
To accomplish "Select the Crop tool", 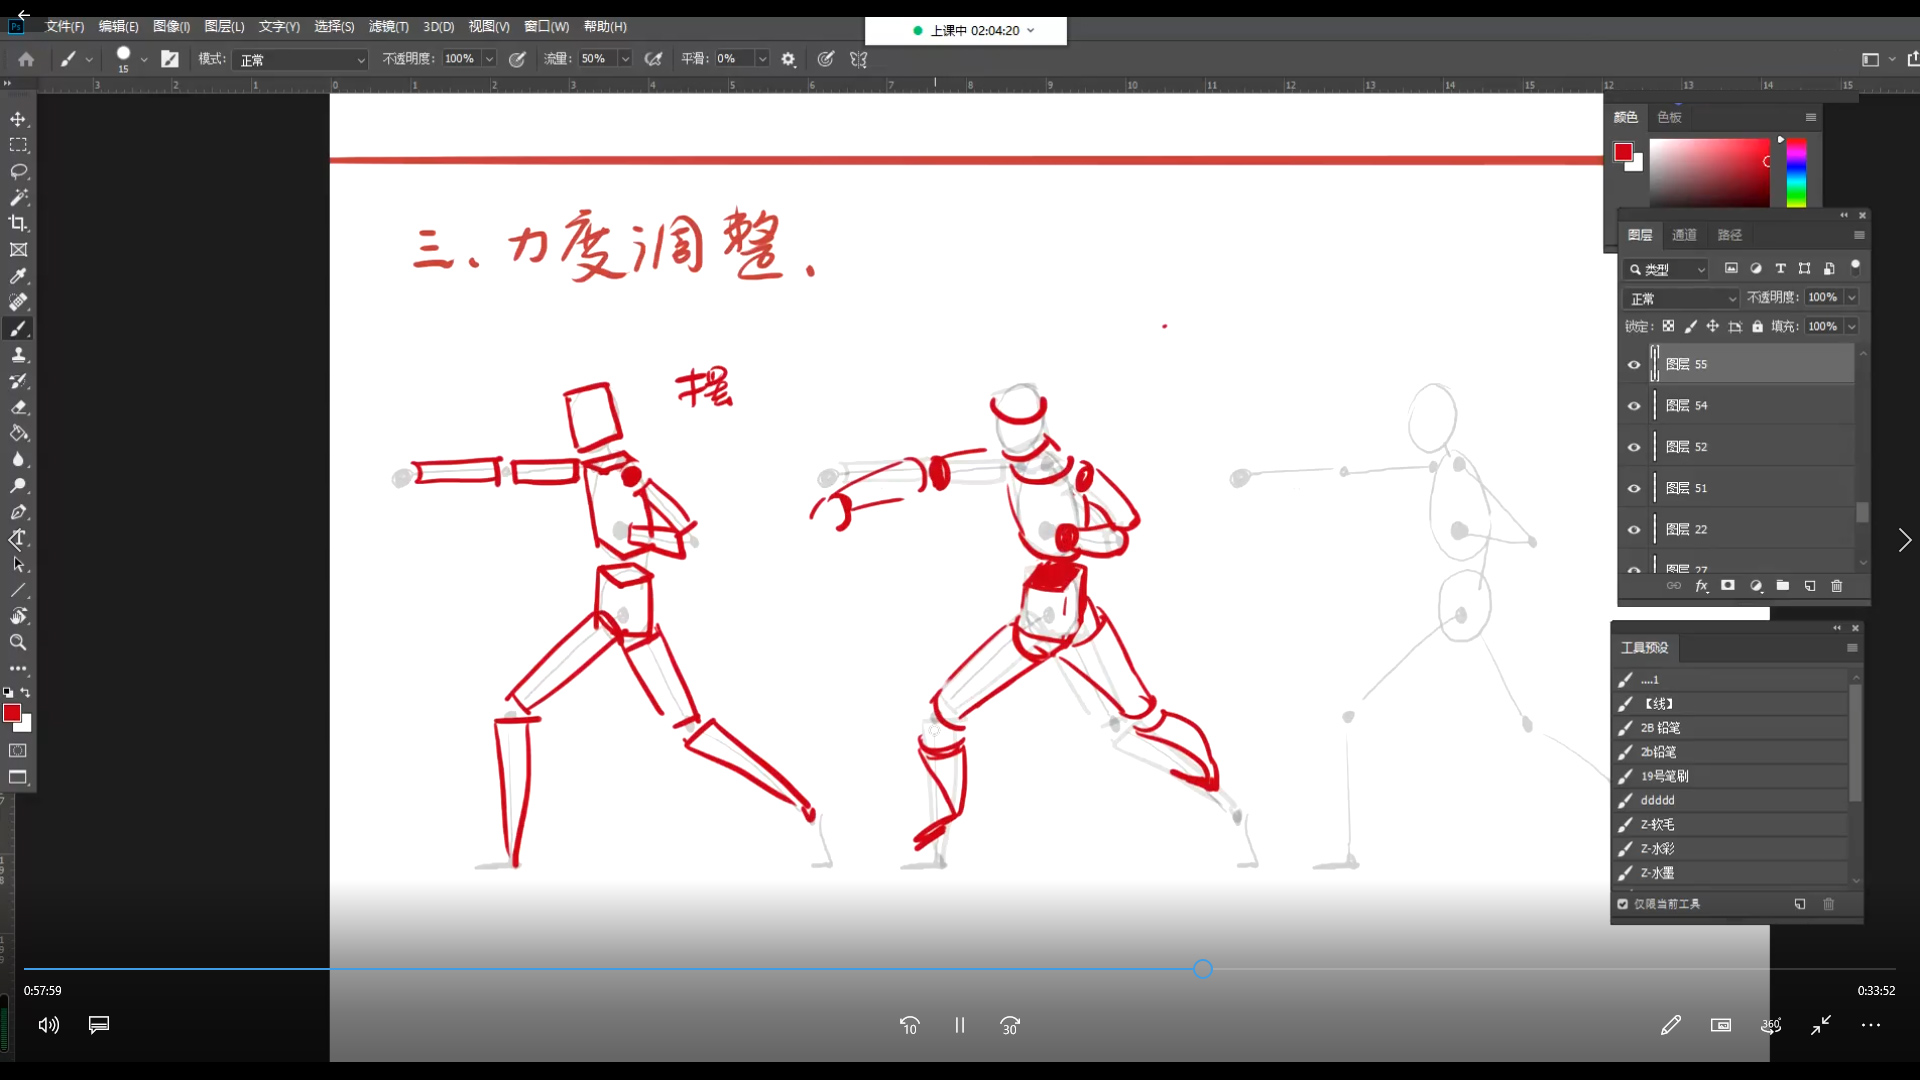I will [18, 223].
